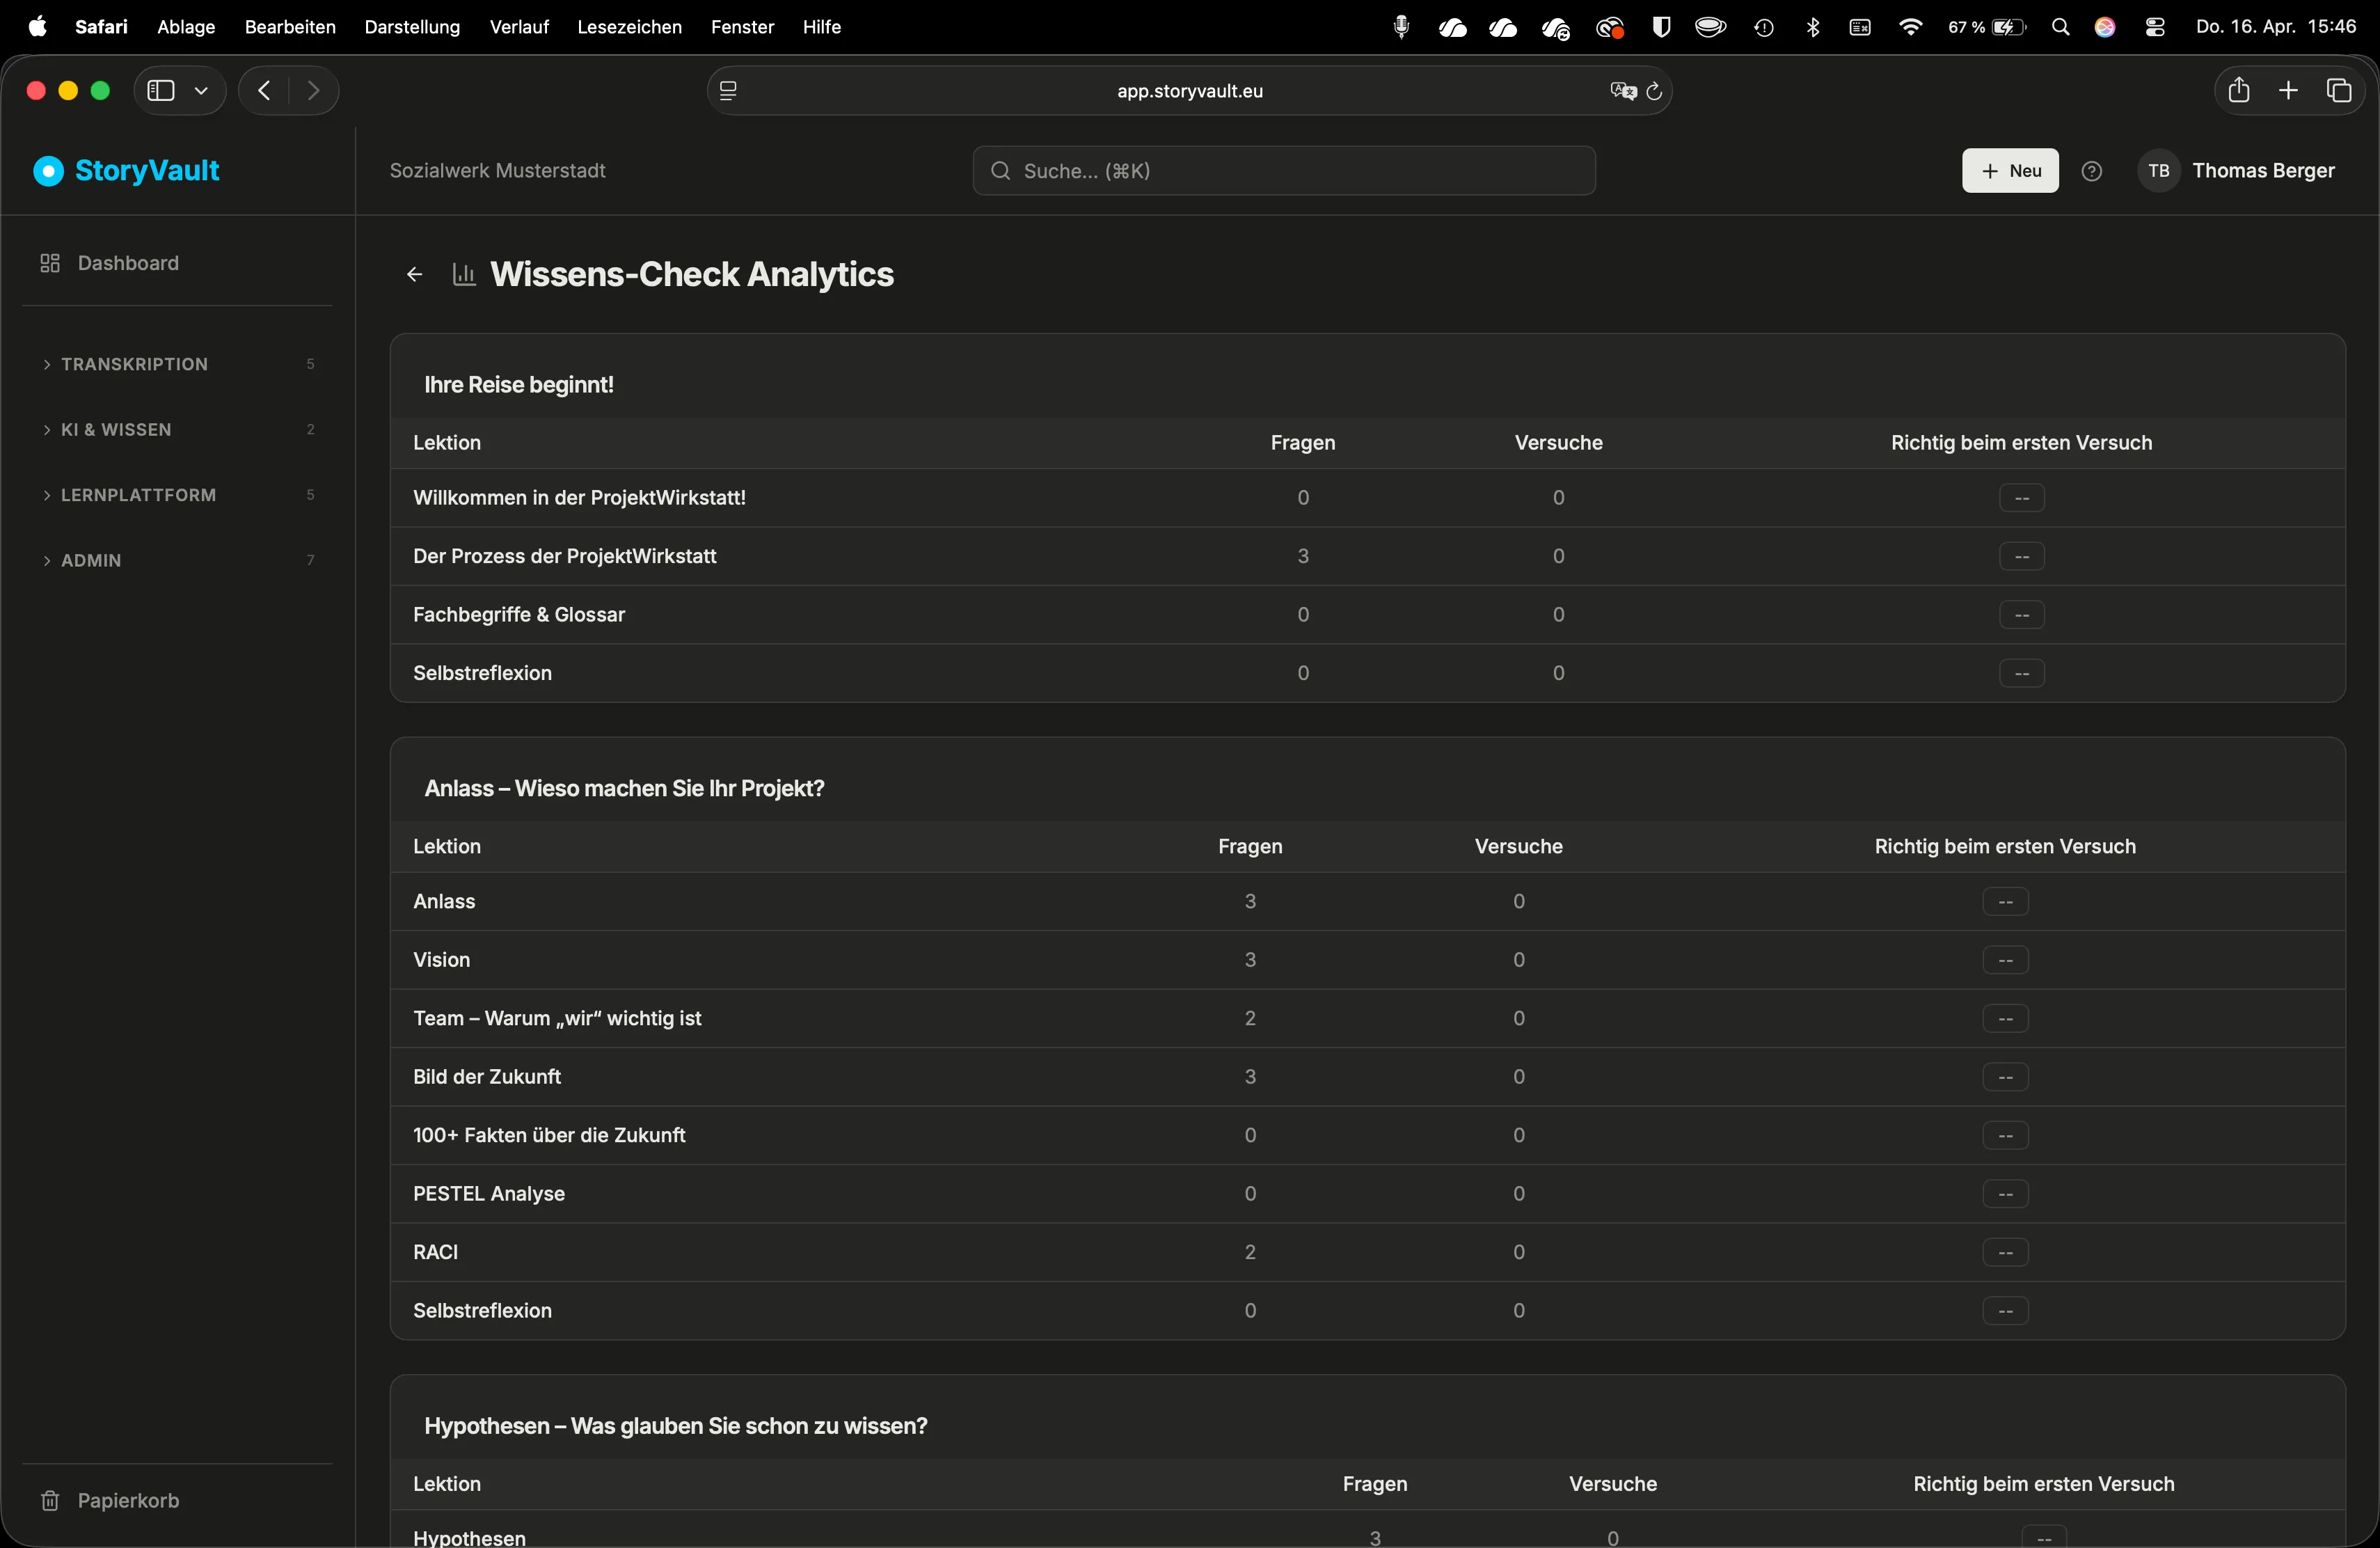Viewport: 2380px width, 1548px height.
Task: Click the '--' badge in the RACI row
Action: 2005,1252
